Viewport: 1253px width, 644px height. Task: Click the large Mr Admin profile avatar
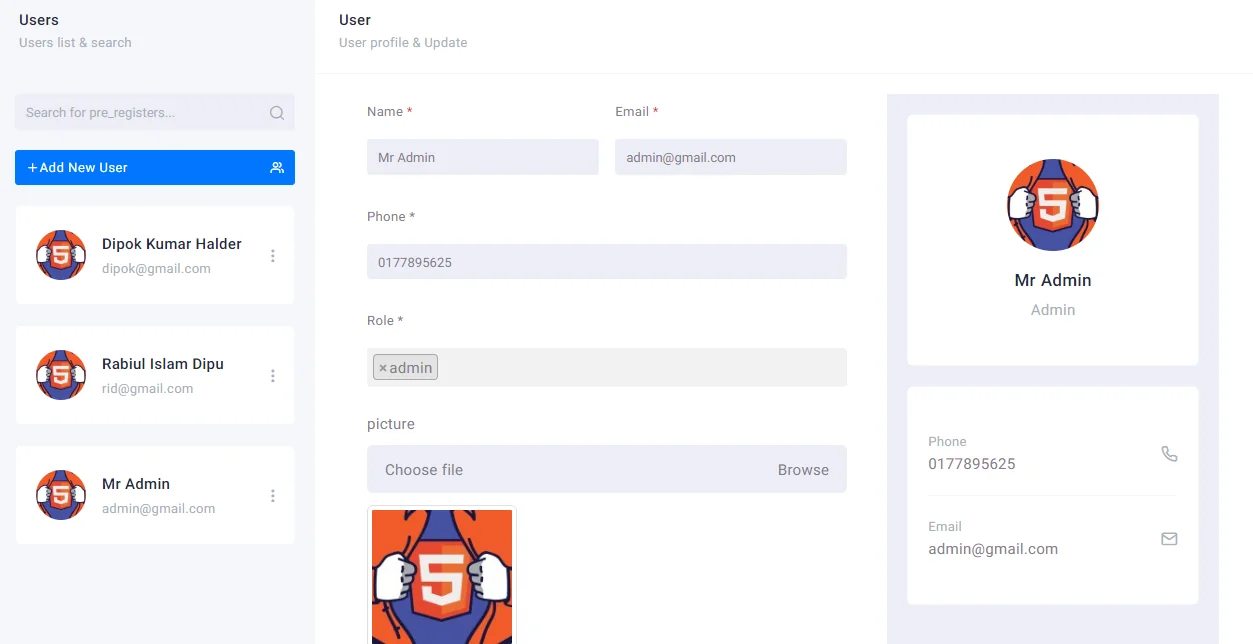[1052, 205]
